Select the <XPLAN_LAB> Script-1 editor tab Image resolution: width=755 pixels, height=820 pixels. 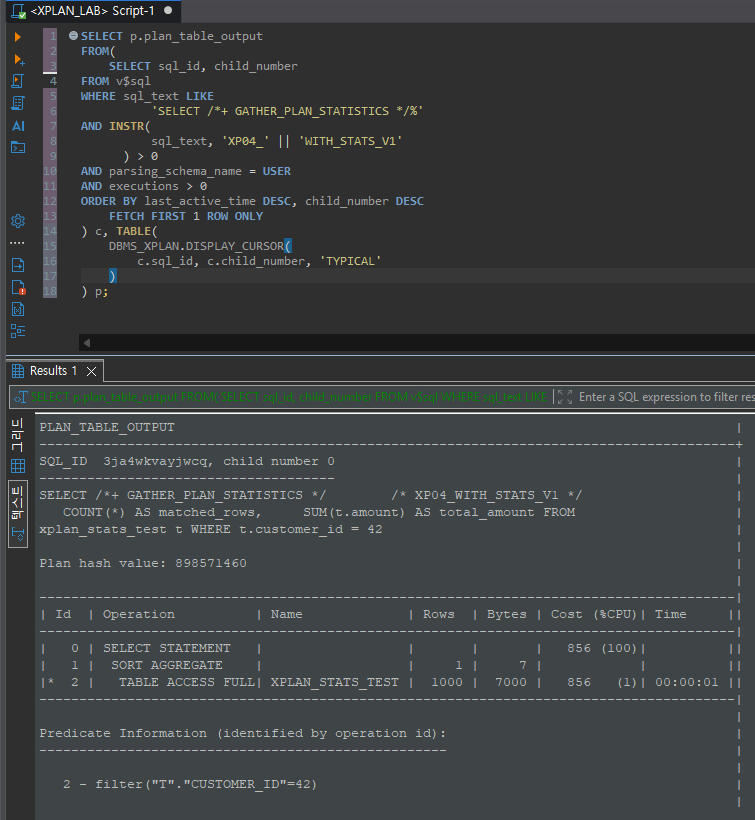point(93,11)
